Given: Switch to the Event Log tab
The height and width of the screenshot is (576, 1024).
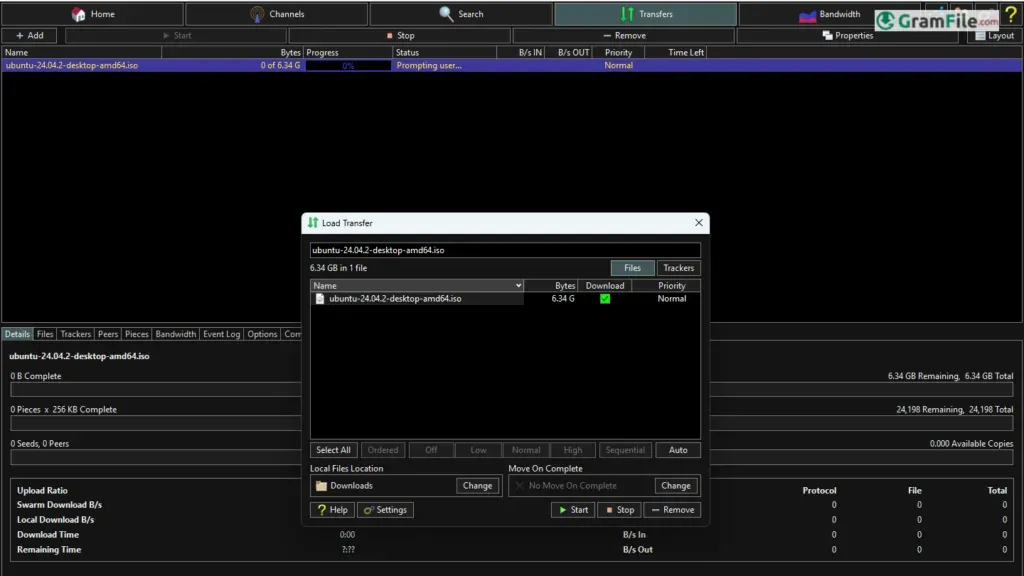Looking at the screenshot, I should [221, 334].
